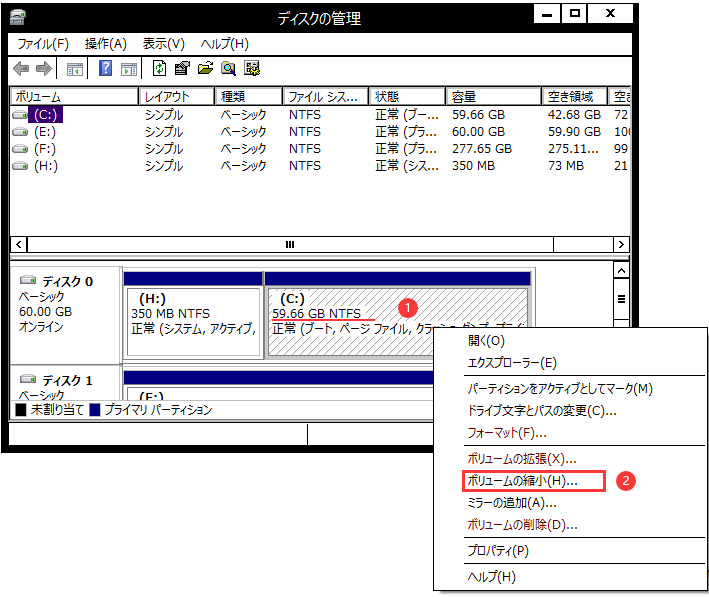
Task: Select the (H:) volume row in list
Action: [x=320, y=166]
